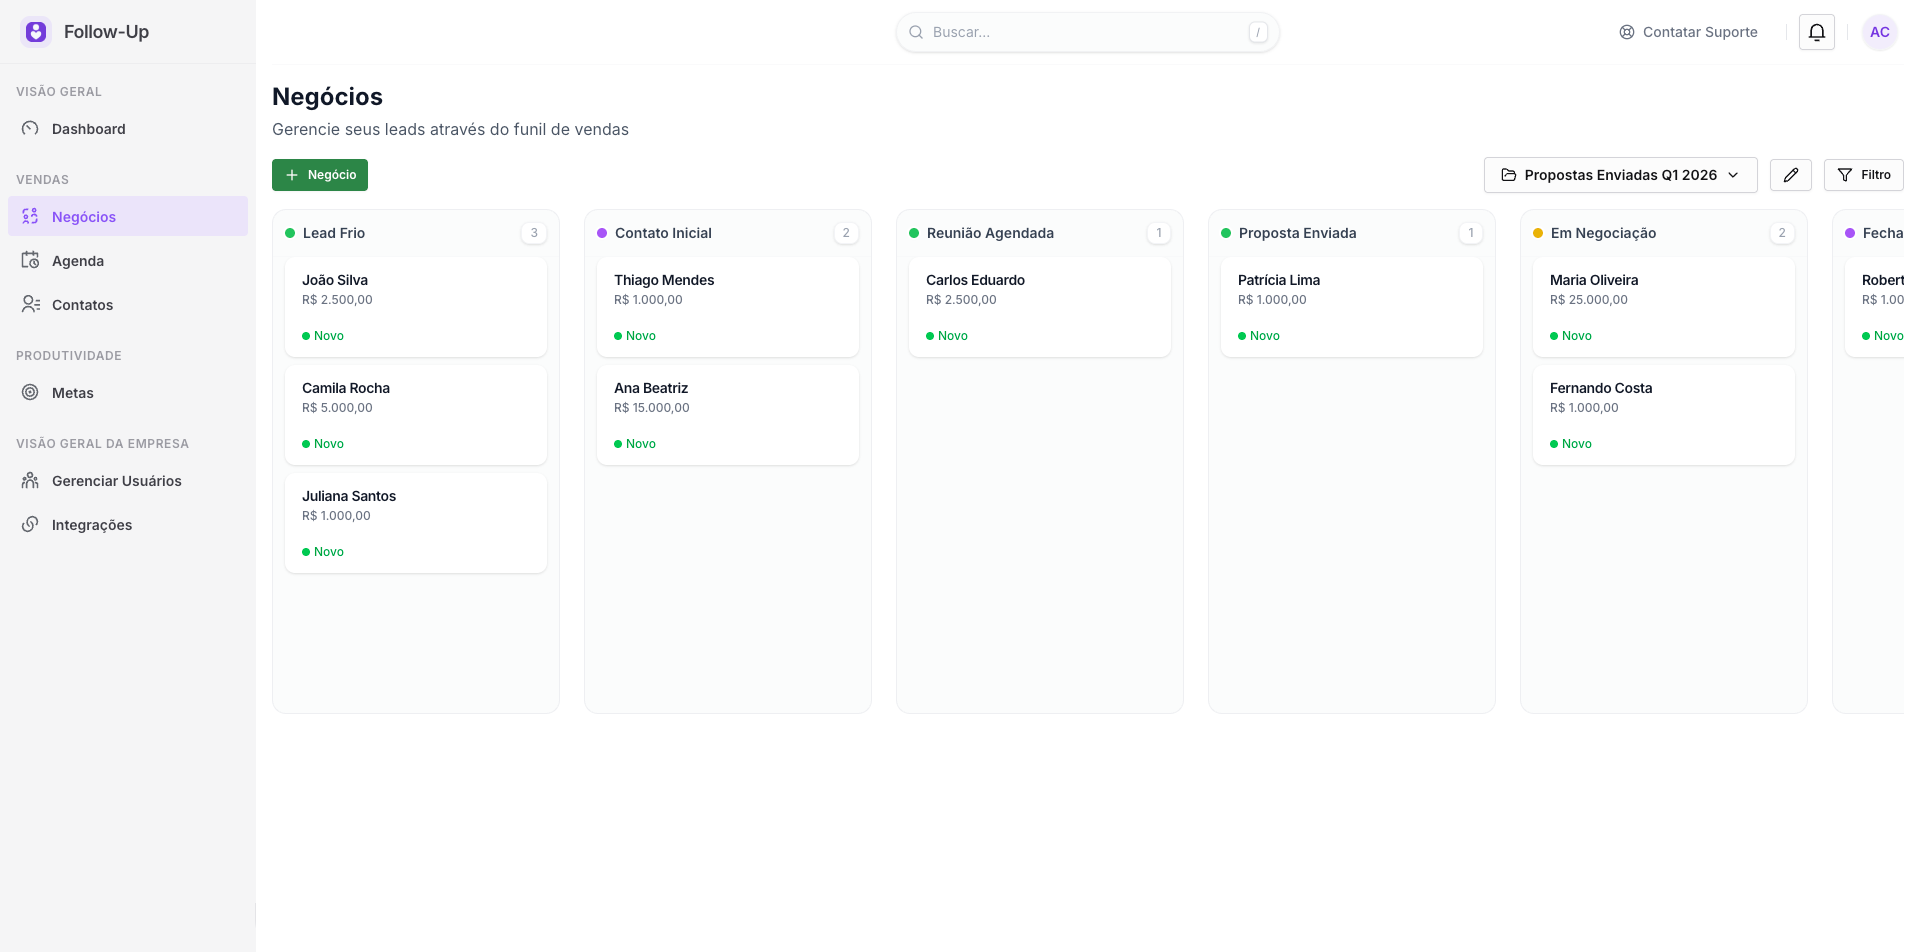1920x952 pixels.
Task: Click the search magnifier in the top bar
Action: 916,32
